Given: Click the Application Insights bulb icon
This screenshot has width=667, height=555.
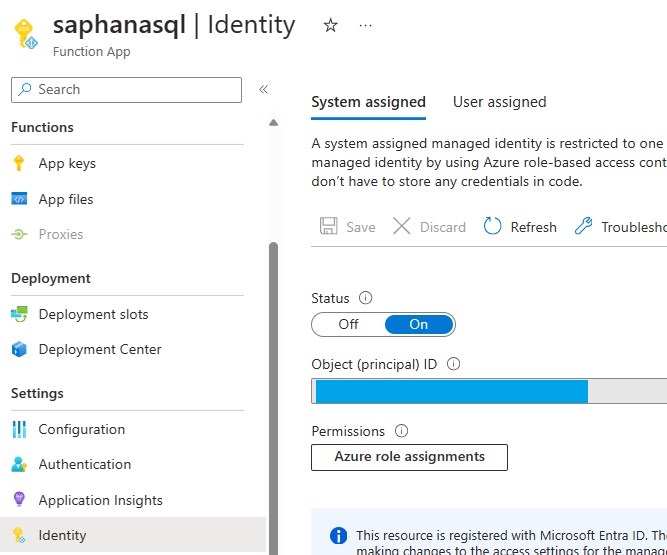Looking at the screenshot, I should [19, 499].
